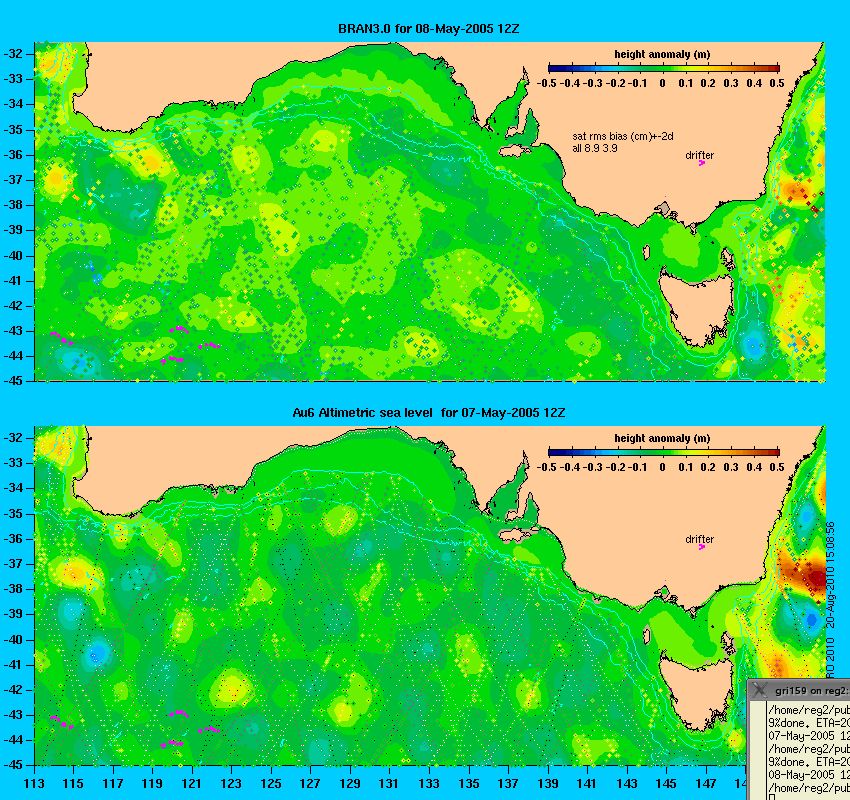Click the -41 latitude label in the Altimetric panel
This screenshot has width=850, height=800.
point(13,664)
